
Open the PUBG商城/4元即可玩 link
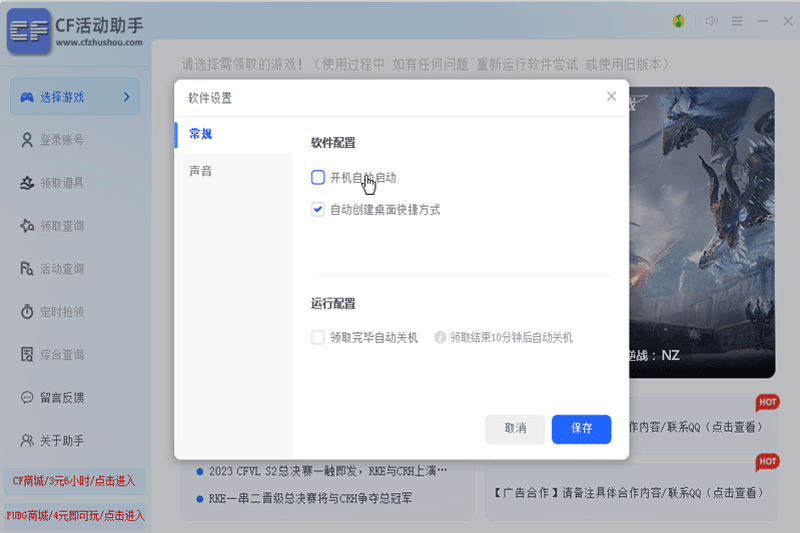74,516
